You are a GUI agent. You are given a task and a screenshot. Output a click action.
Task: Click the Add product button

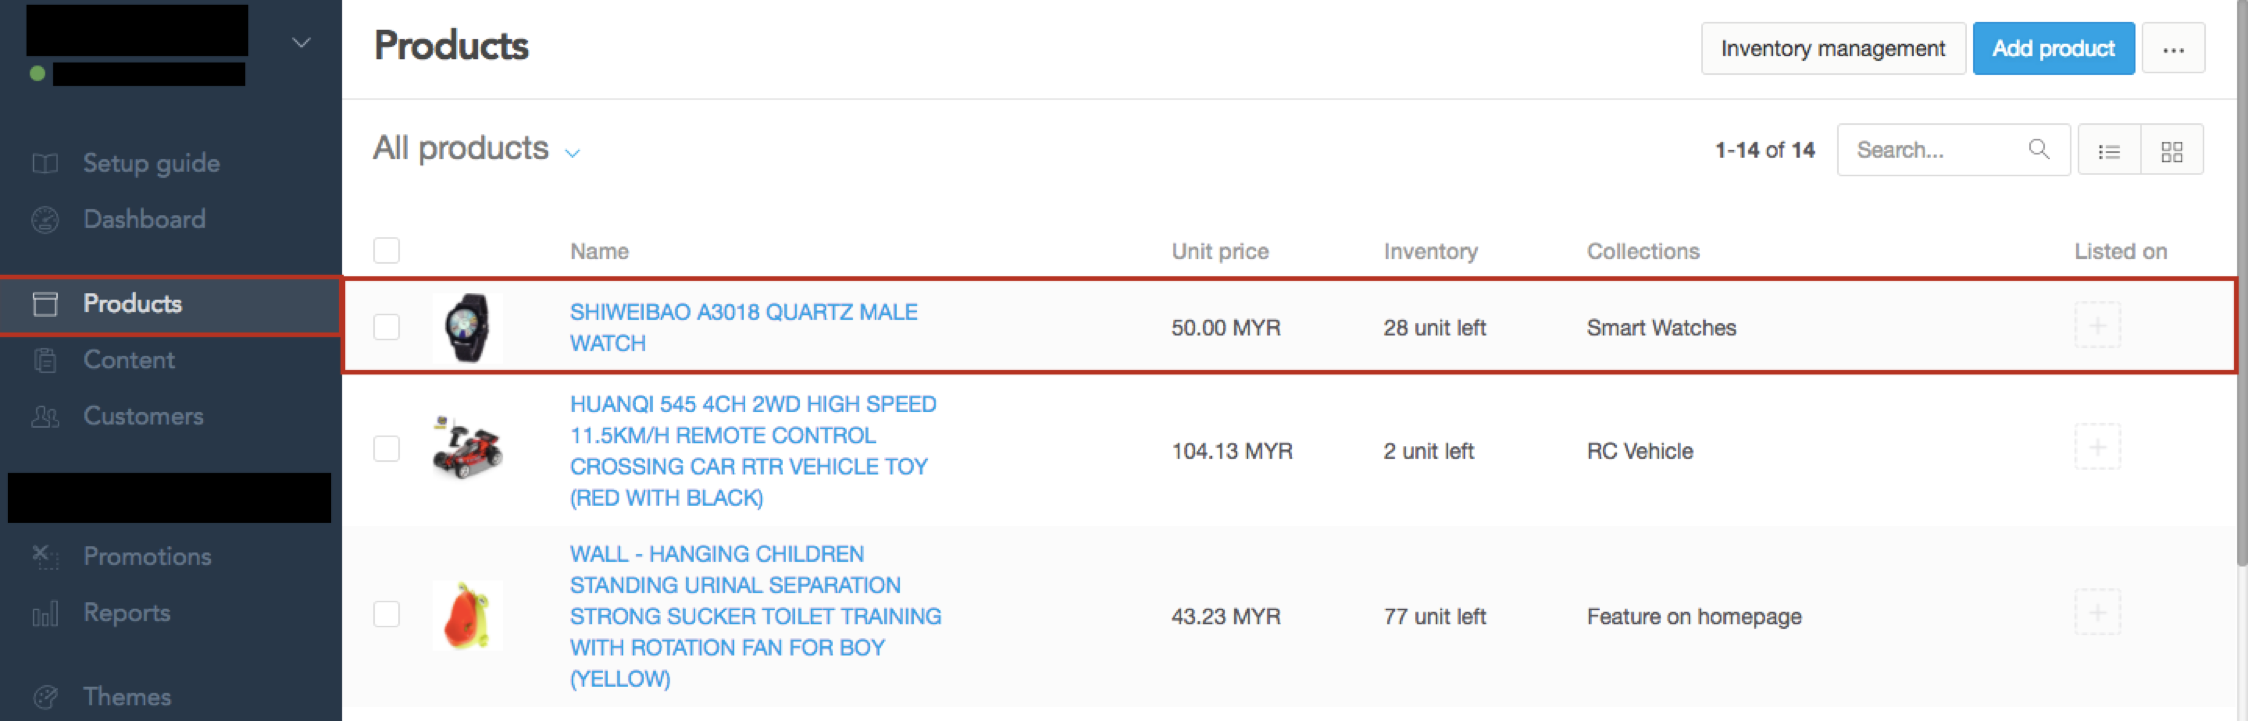(2053, 49)
